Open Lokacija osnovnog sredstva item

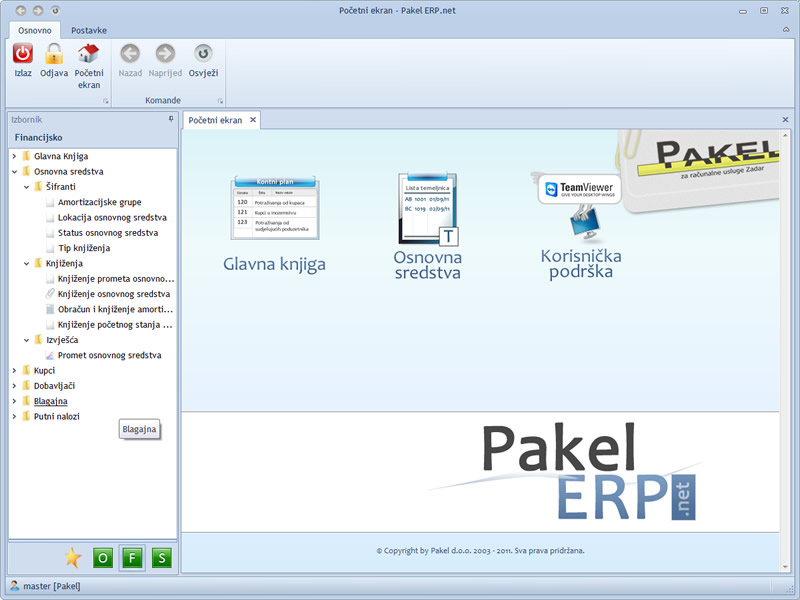click(112, 217)
